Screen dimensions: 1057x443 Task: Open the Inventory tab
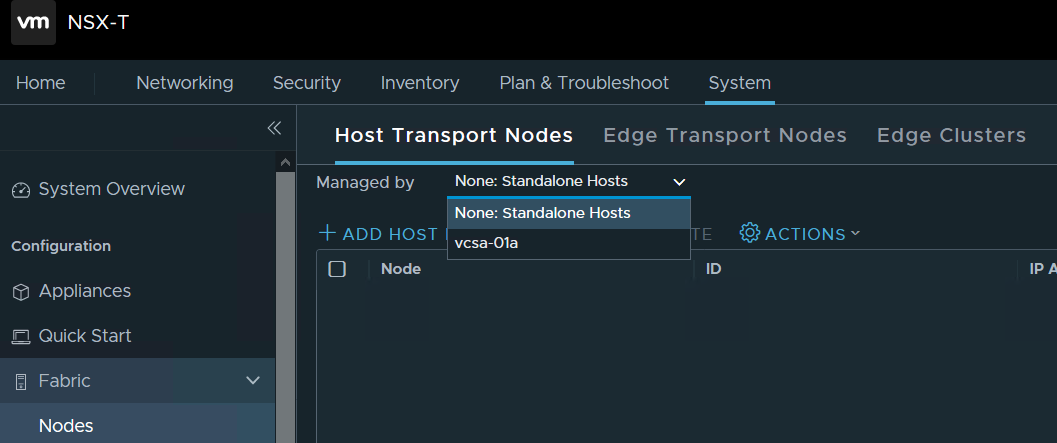[x=420, y=83]
